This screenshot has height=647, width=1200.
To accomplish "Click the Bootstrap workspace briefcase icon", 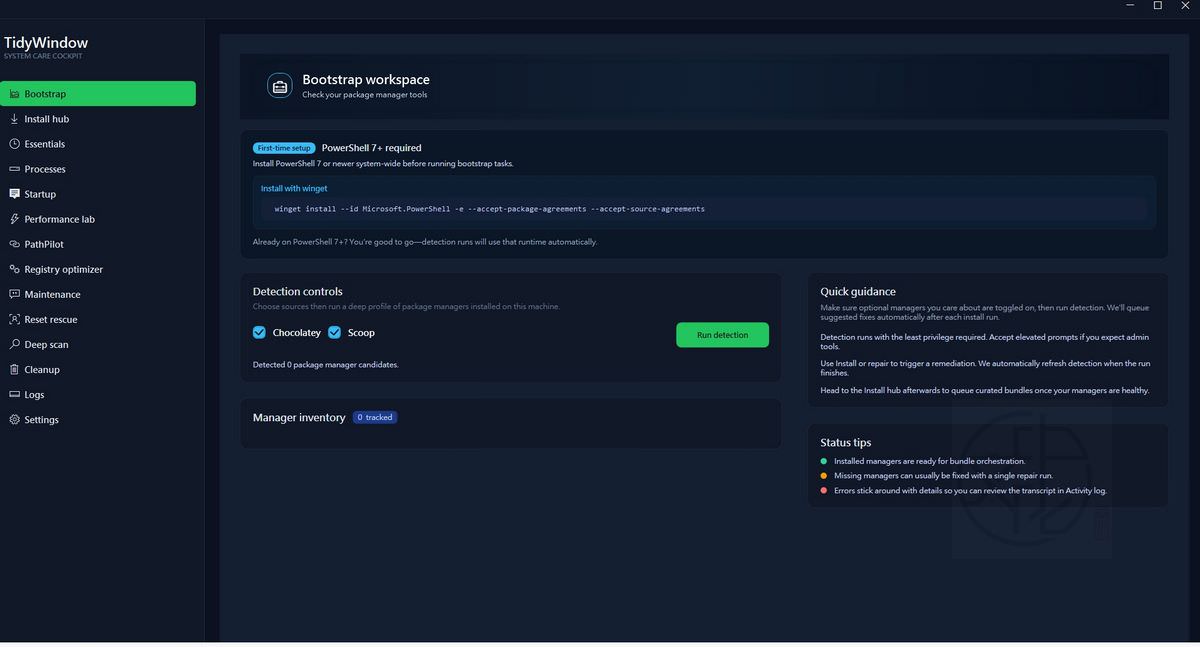I will click(280, 87).
